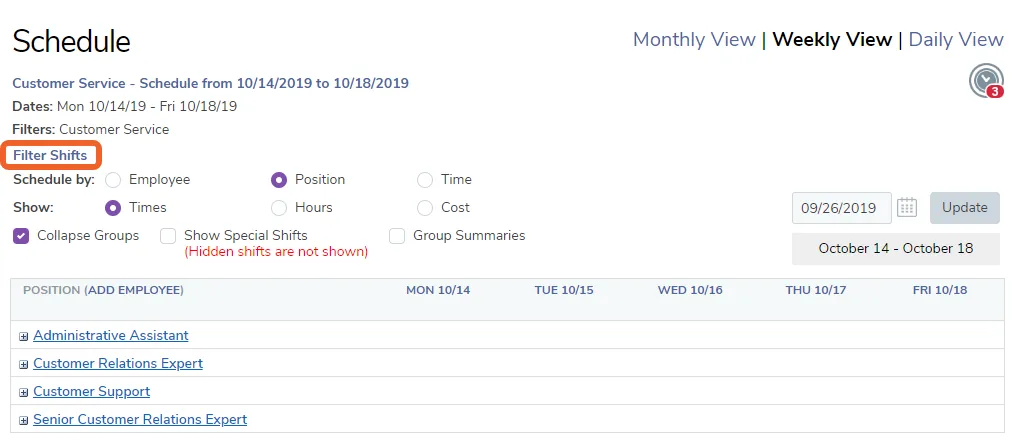Check the Show Special Shifts checkbox

pyautogui.click(x=168, y=236)
